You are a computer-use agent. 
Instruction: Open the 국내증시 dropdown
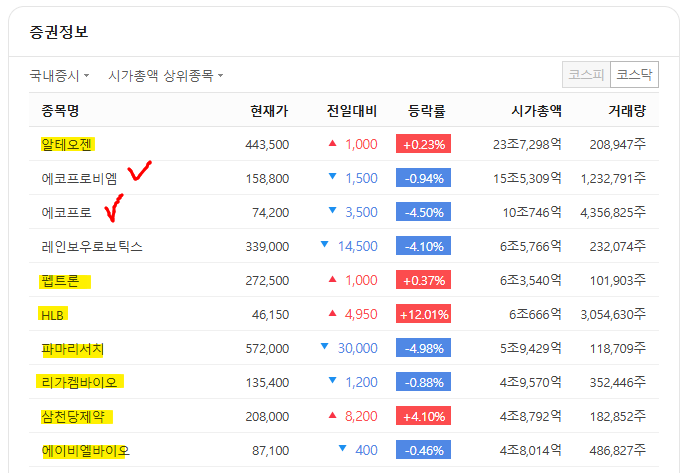coord(59,75)
